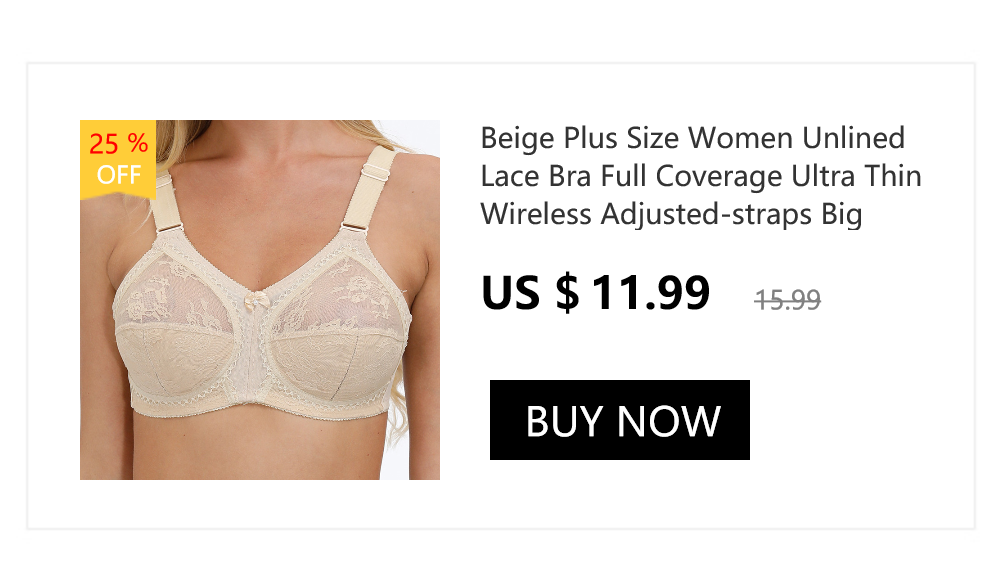Image resolution: width=1000 pixels, height=580 pixels.
Task: Click the 11.99 price digits
Action: (651, 293)
